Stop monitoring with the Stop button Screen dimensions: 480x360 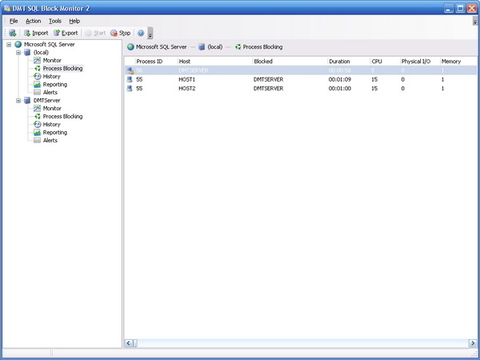coord(120,33)
